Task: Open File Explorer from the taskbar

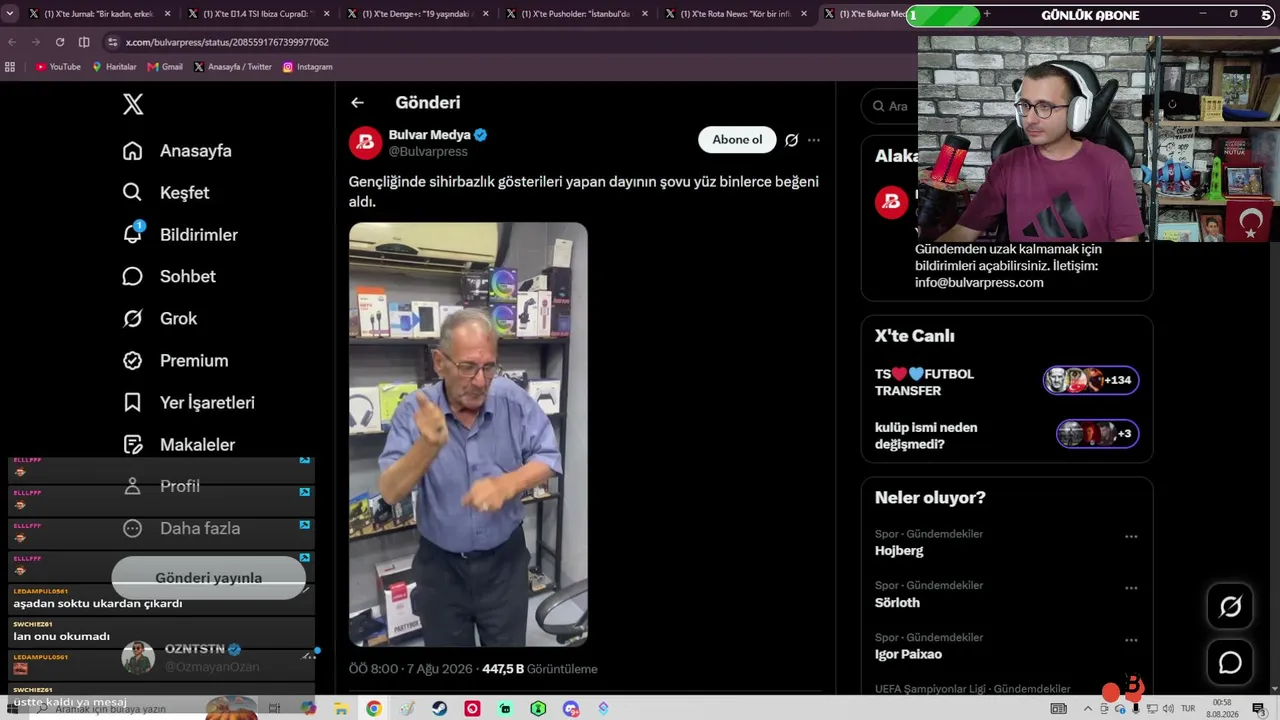Action: pyautogui.click(x=341, y=709)
